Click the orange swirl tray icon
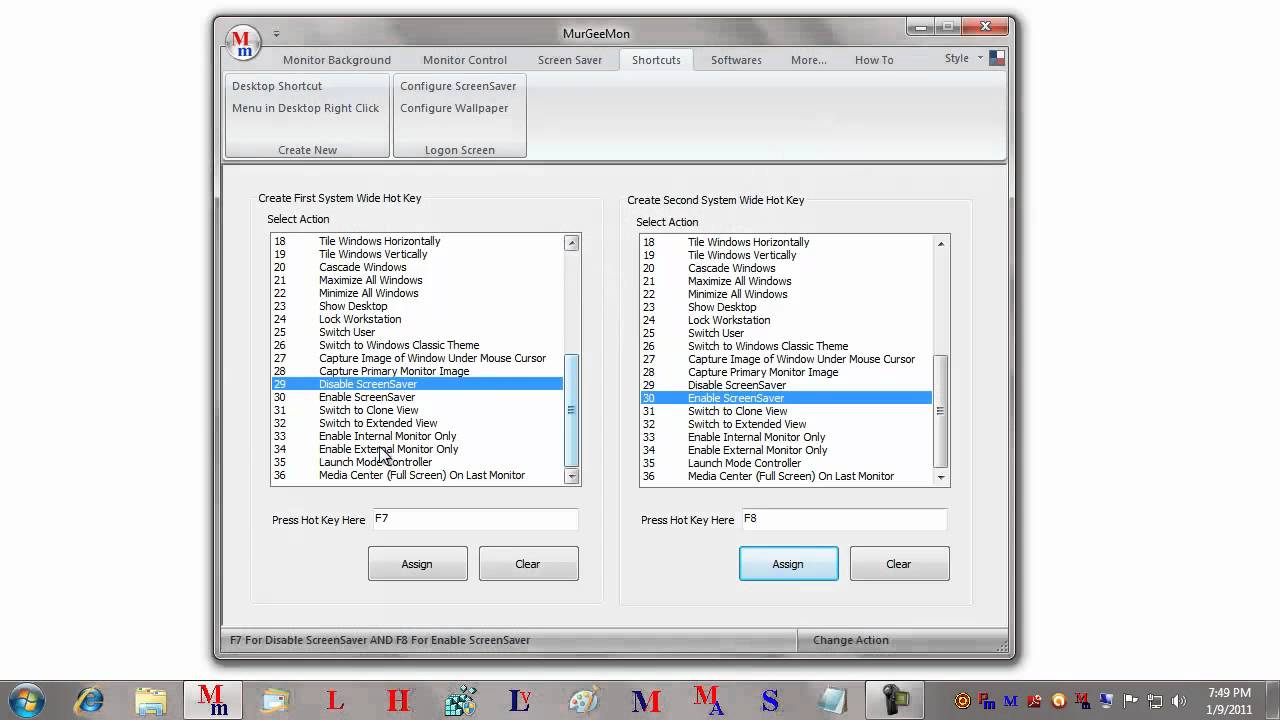 click(1059, 701)
